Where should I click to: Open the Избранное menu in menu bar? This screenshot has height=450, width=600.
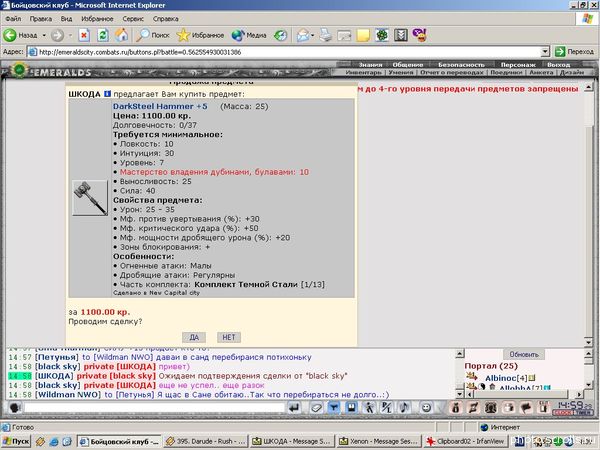(x=97, y=19)
